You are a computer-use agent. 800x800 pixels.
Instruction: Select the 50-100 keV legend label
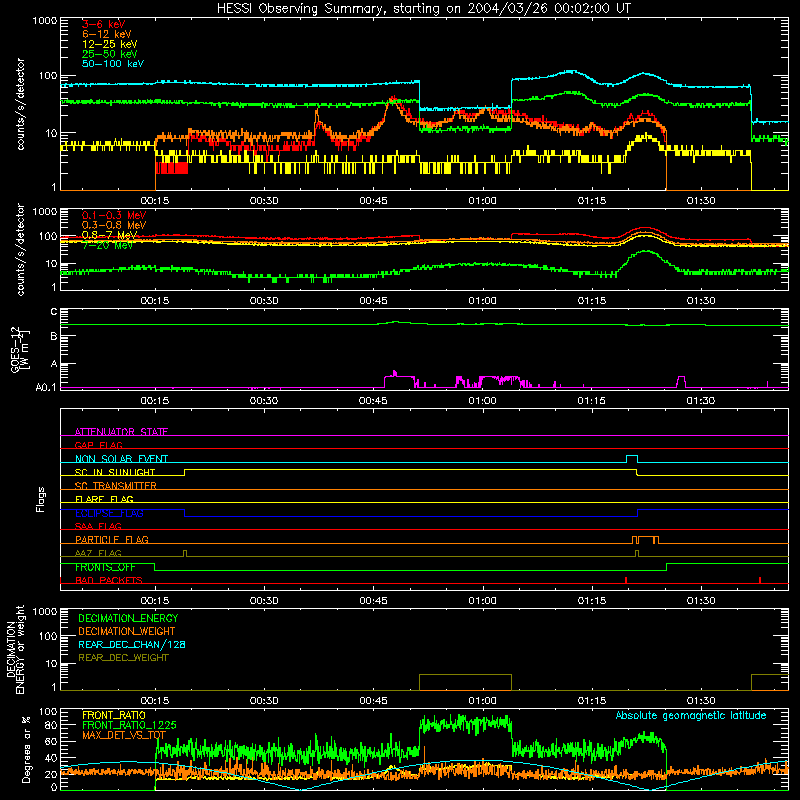coord(113,64)
